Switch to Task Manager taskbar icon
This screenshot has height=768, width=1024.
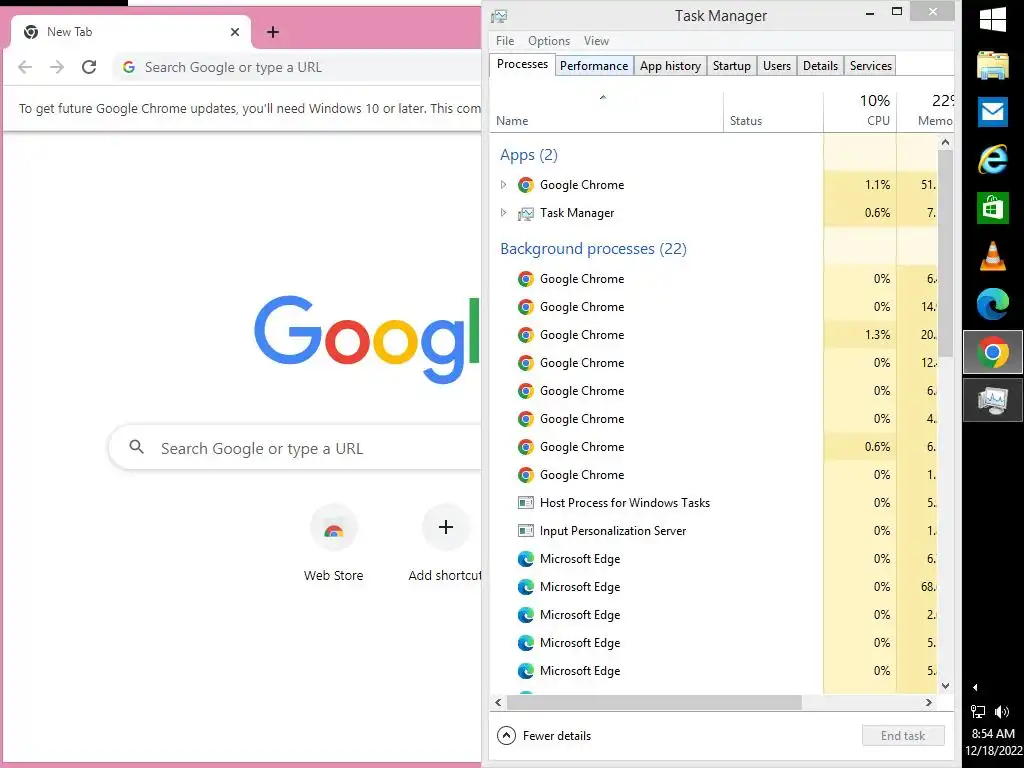click(993, 400)
